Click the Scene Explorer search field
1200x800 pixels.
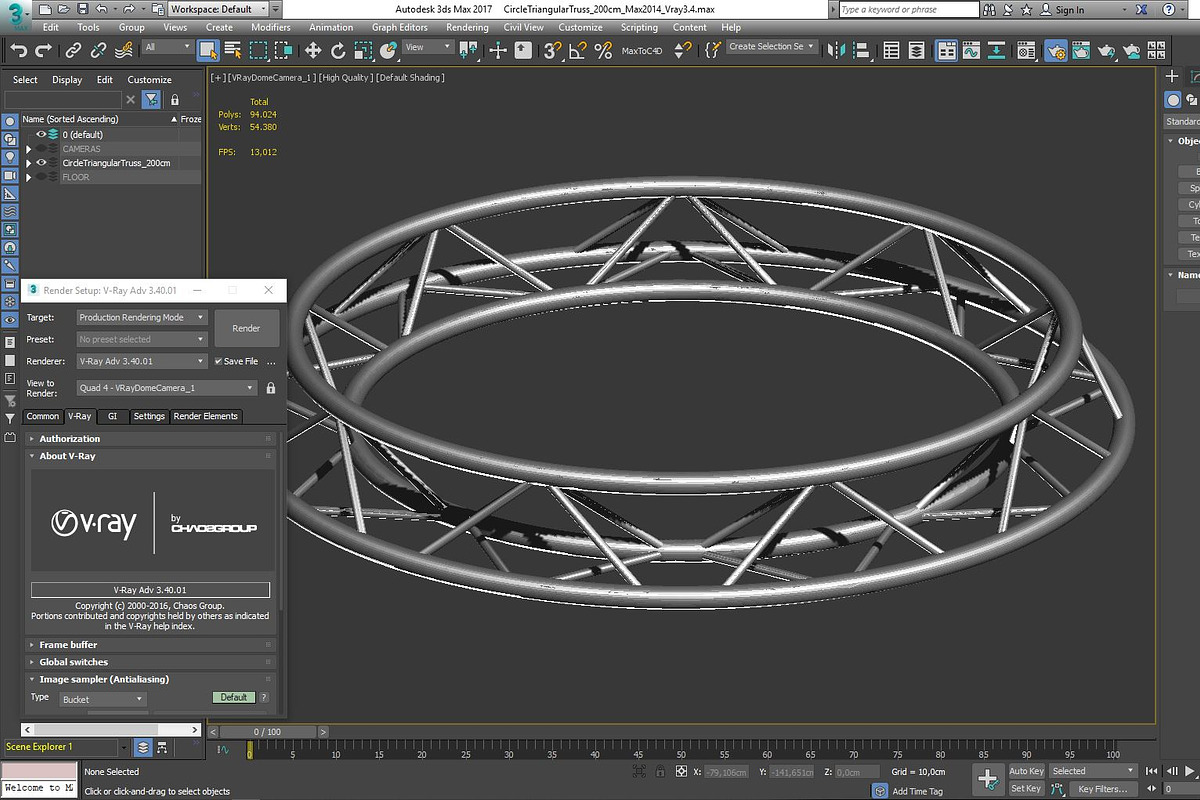click(63, 99)
